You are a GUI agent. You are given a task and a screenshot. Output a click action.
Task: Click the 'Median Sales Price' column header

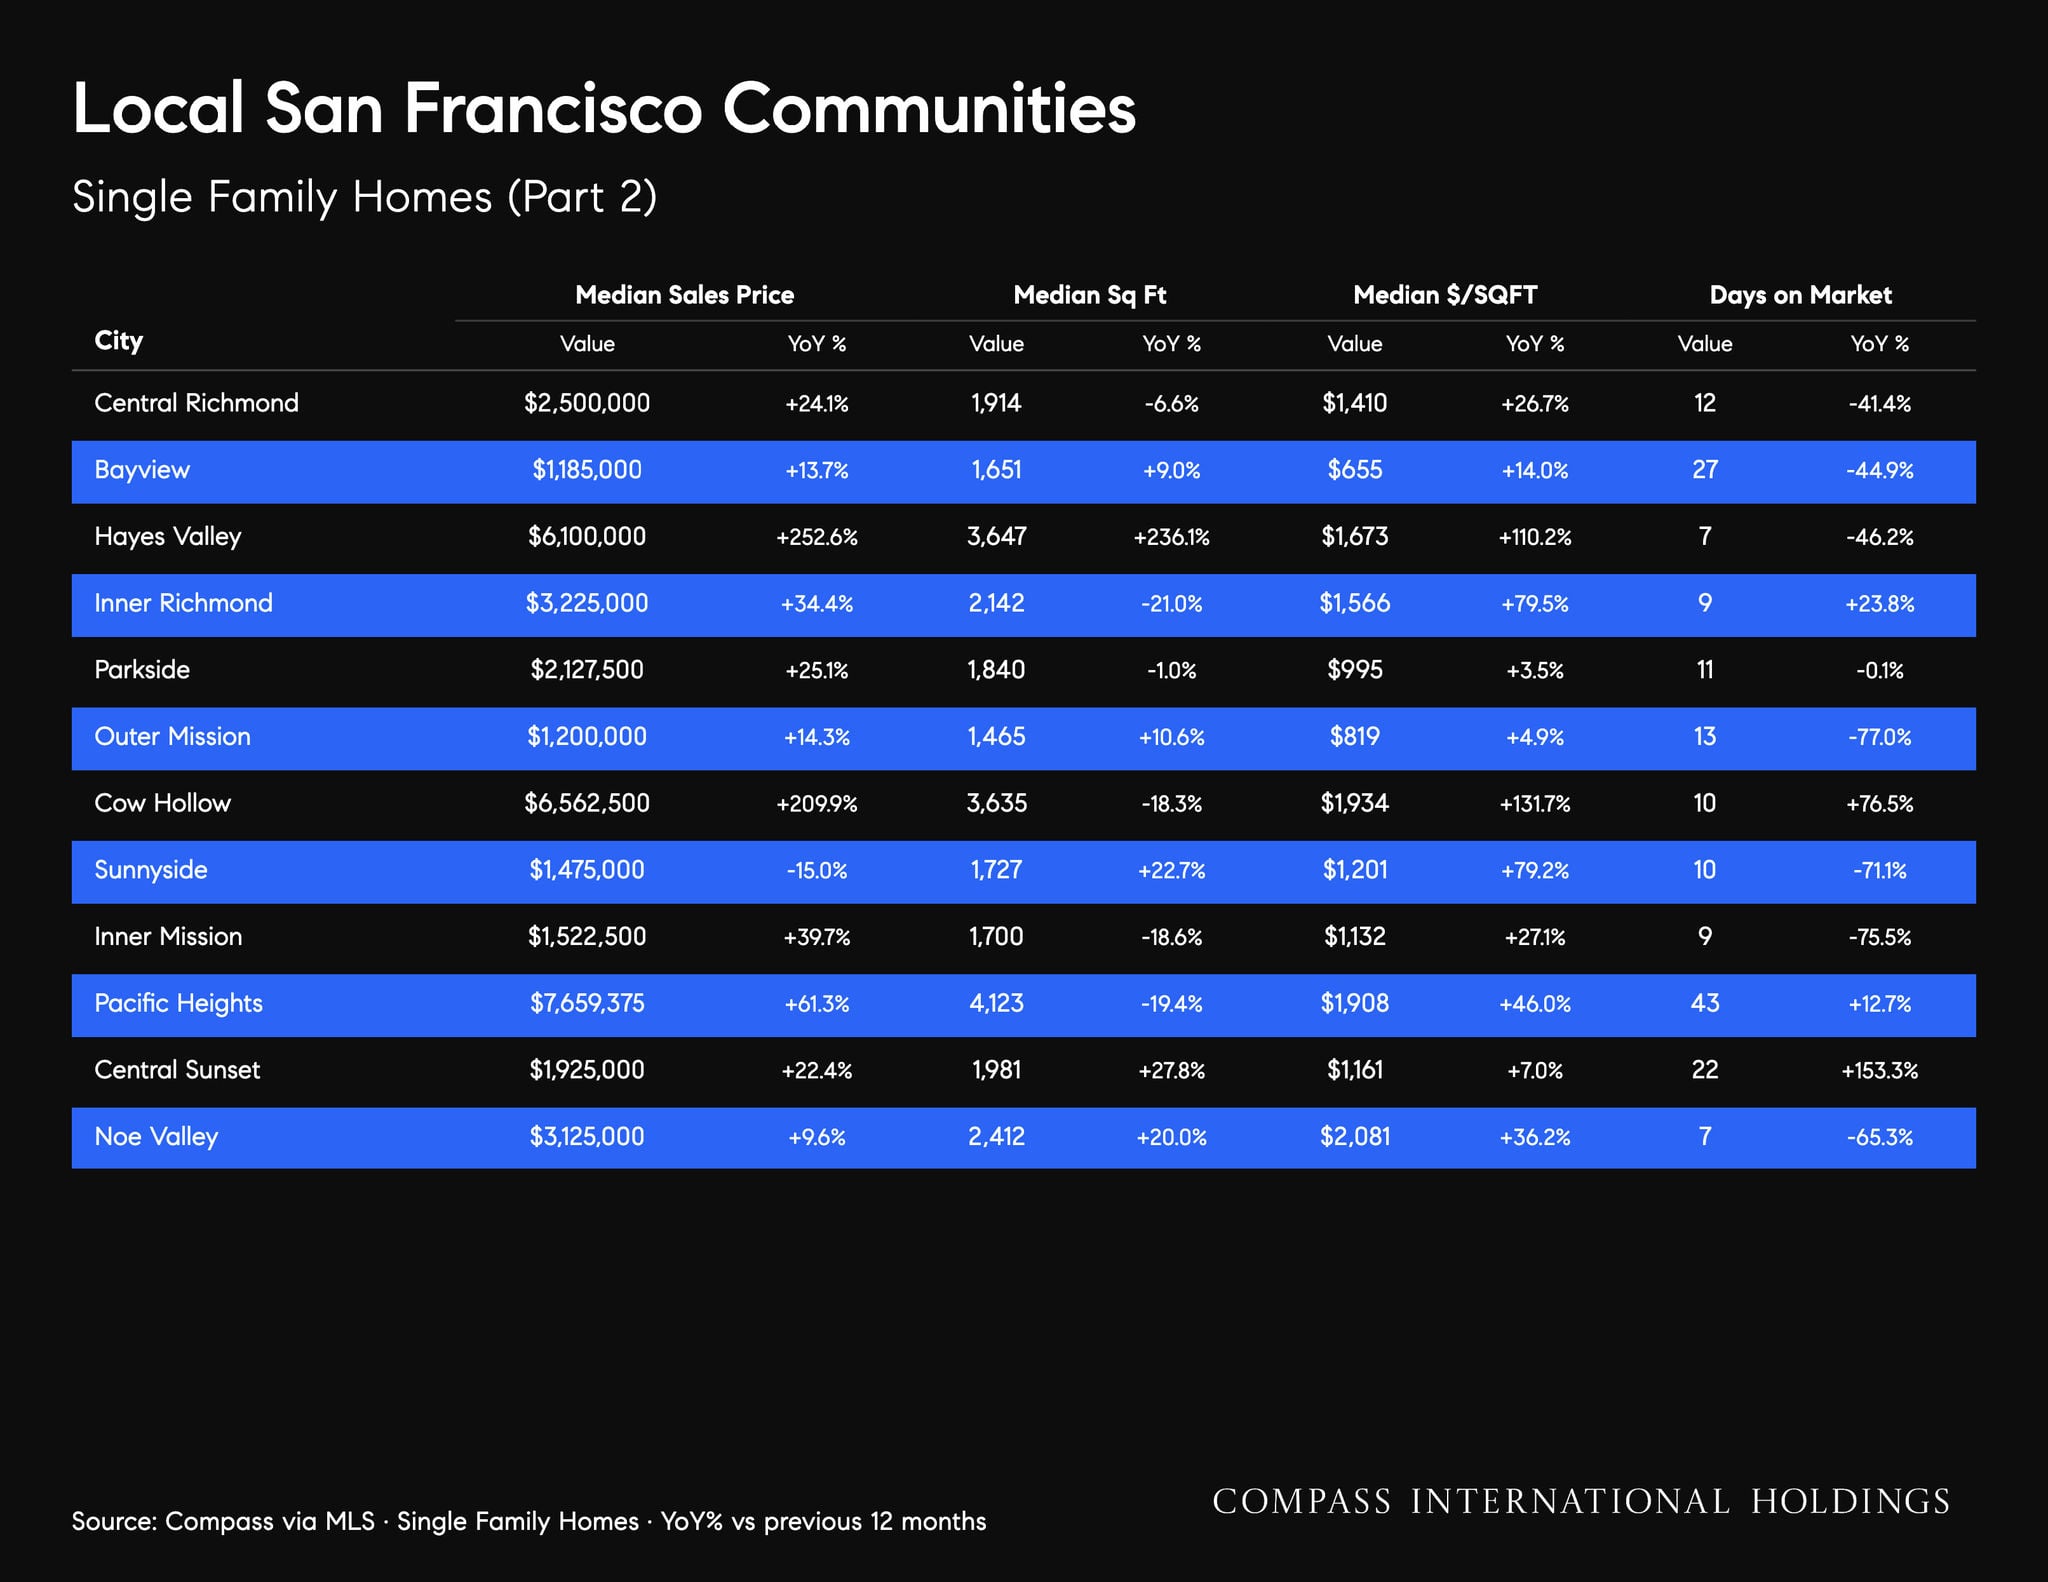coord(685,295)
